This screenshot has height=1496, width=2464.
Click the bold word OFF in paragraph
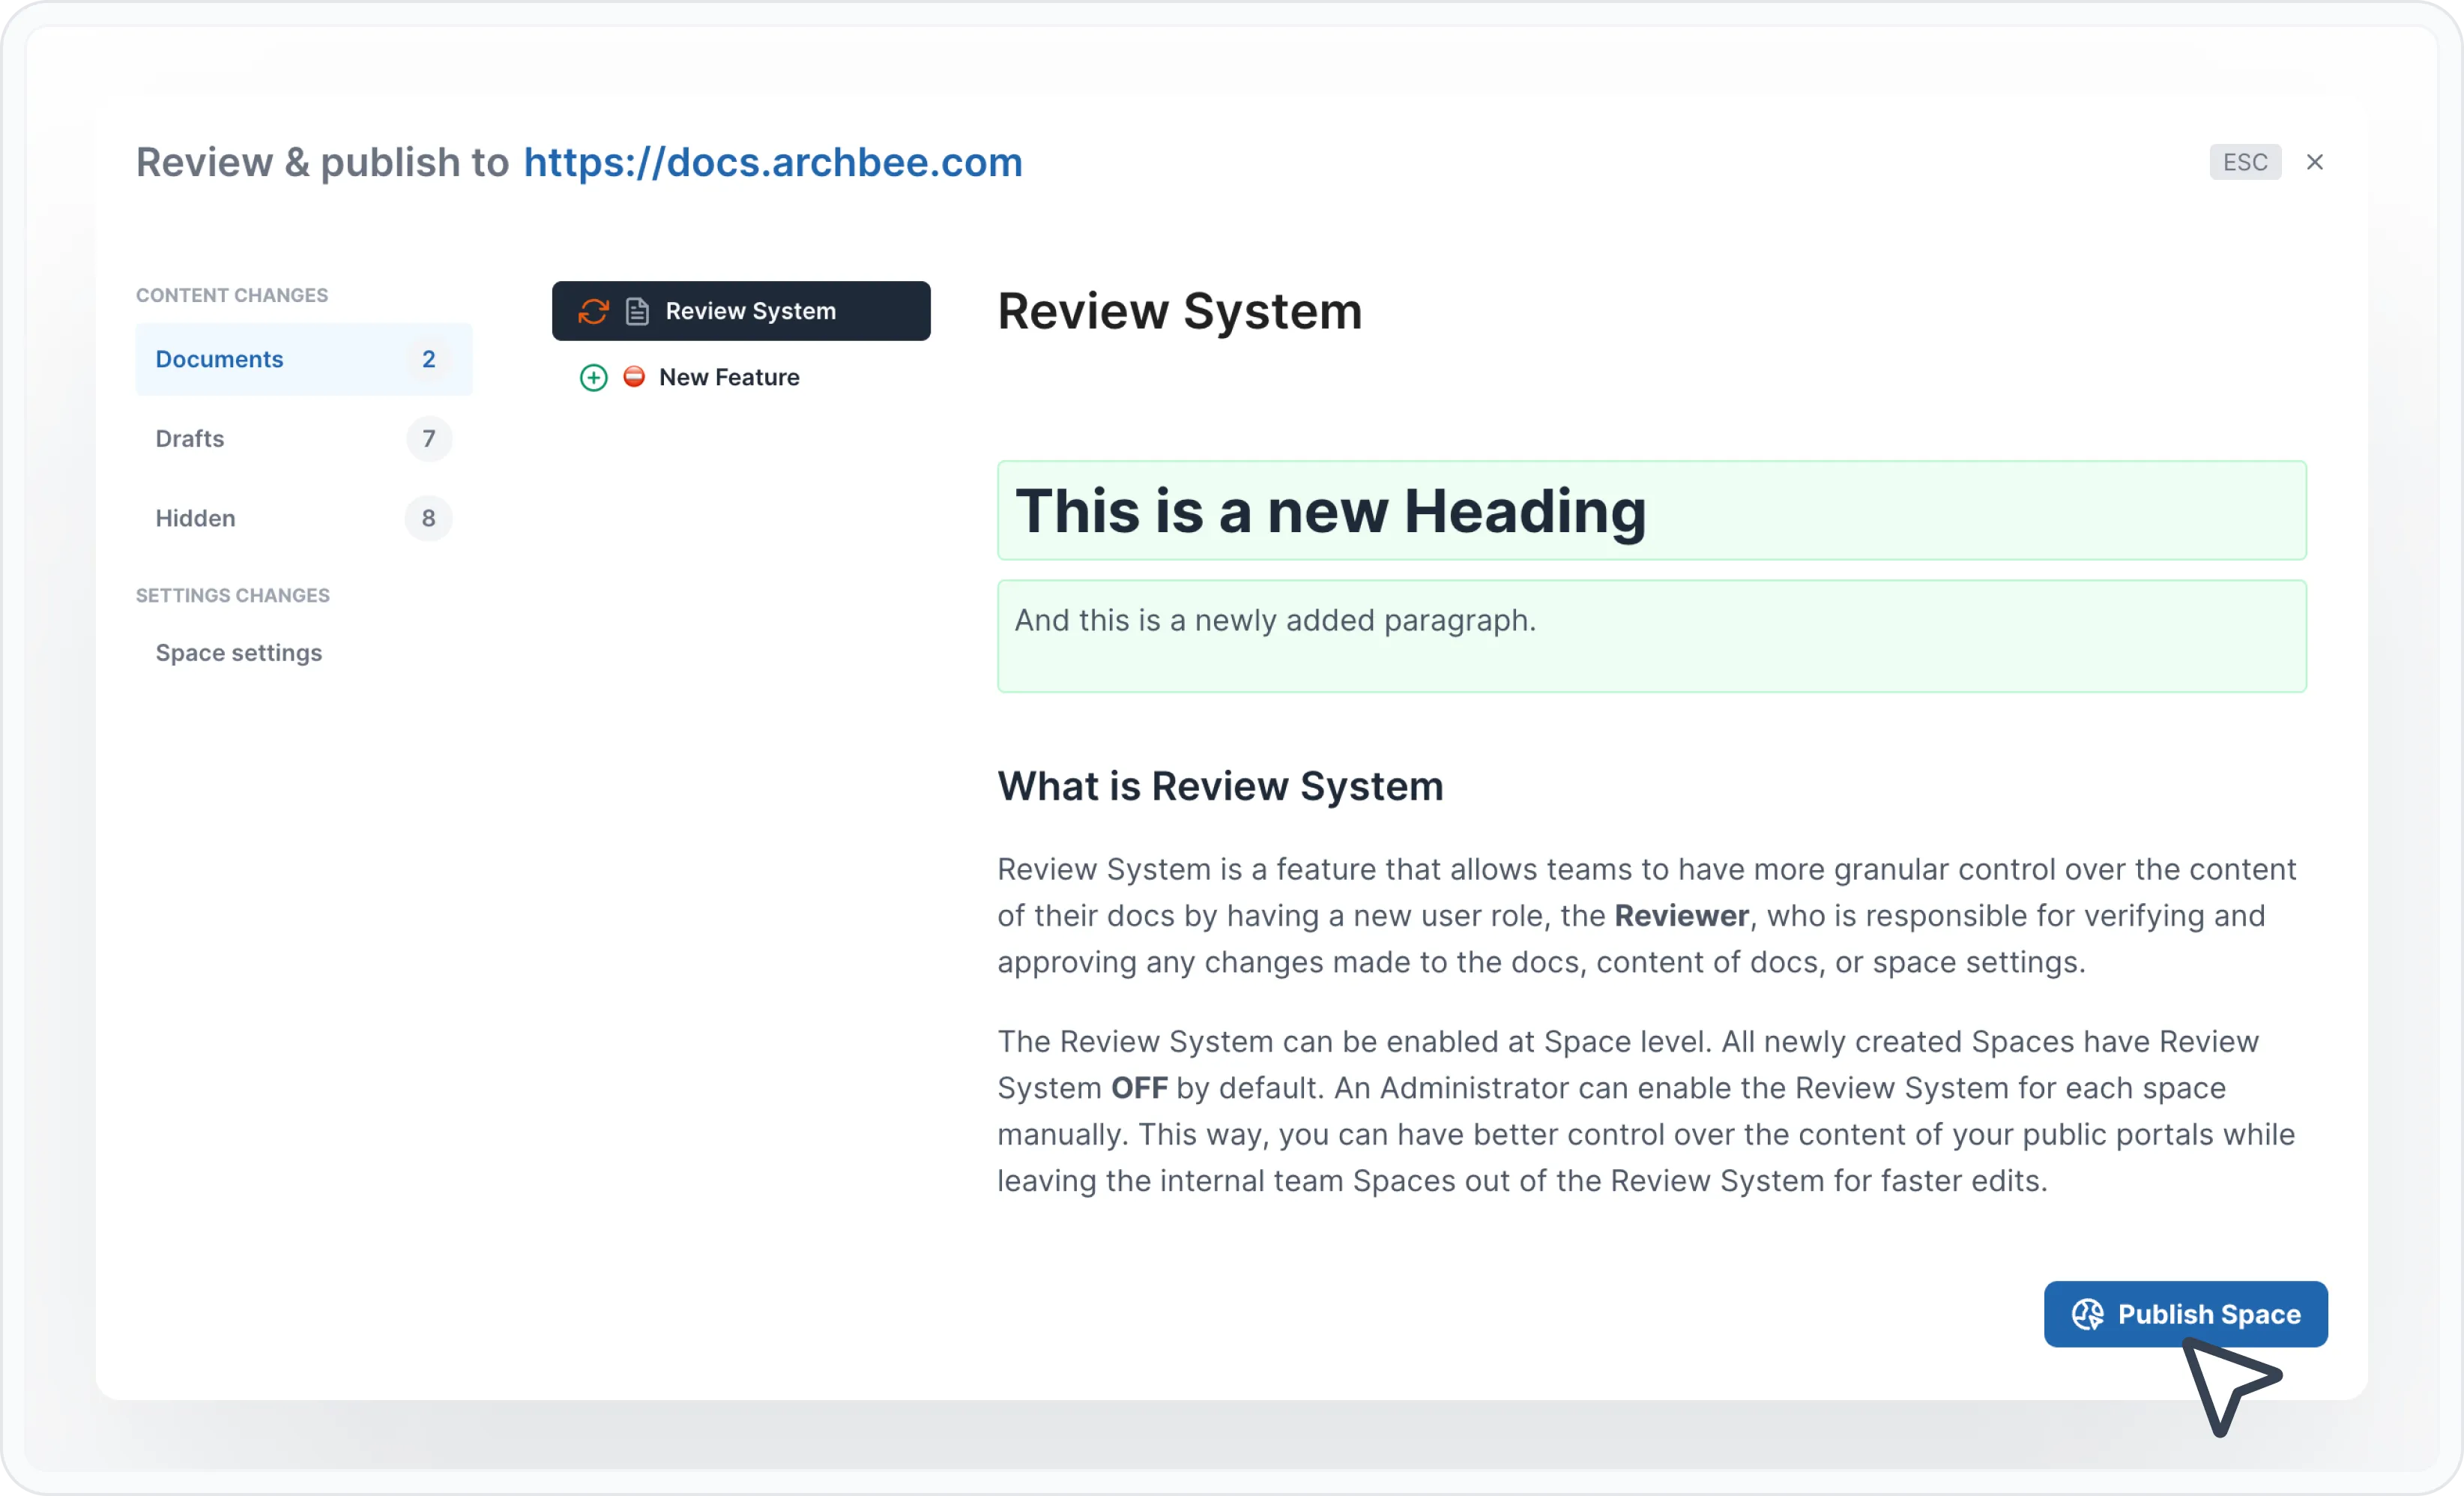click(1139, 1088)
